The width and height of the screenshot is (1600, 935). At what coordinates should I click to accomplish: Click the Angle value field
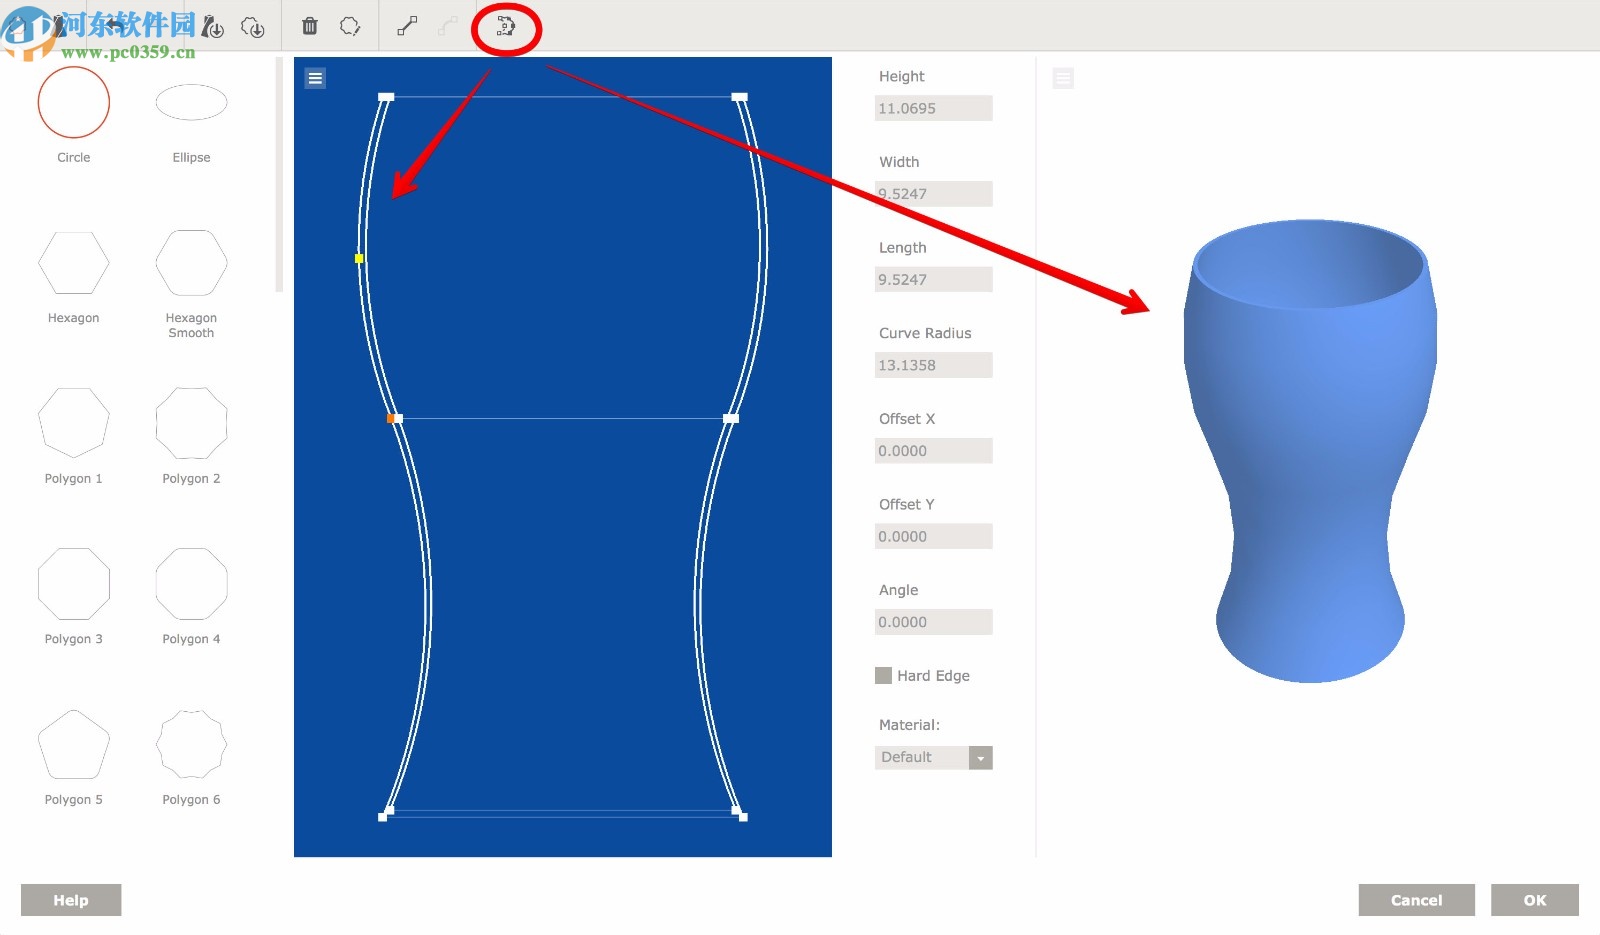coord(934,622)
